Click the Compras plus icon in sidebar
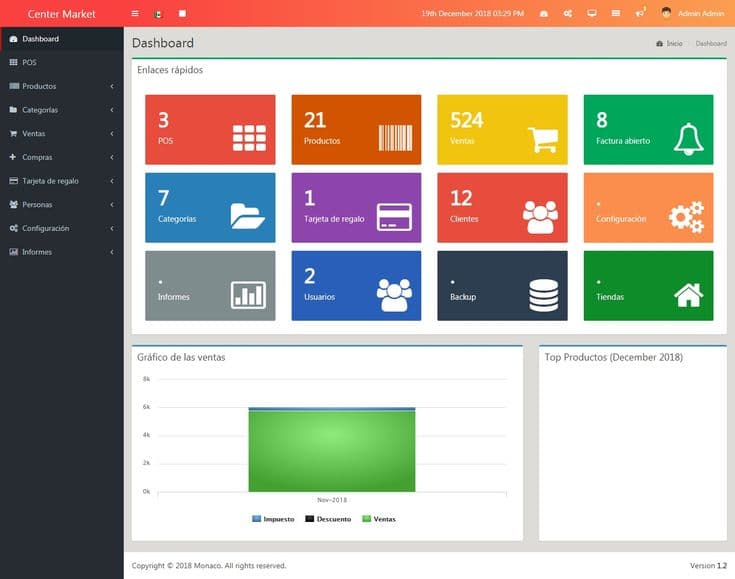 click(x=13, y=157)
